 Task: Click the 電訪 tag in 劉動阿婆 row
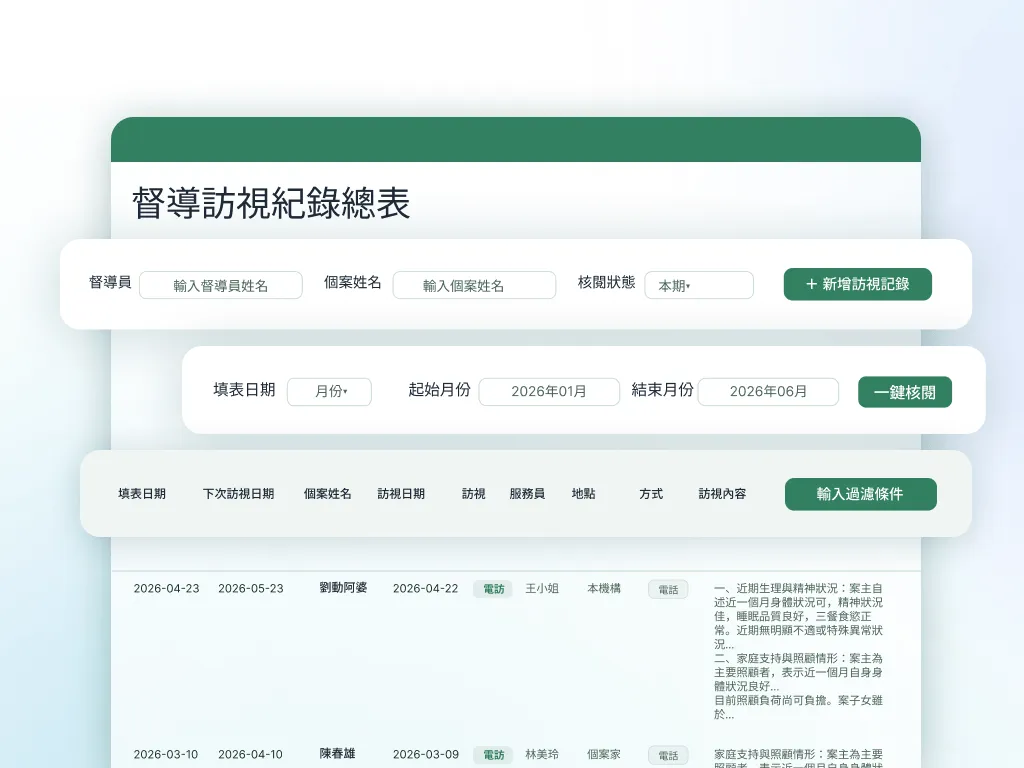click(x=494, y=589)
